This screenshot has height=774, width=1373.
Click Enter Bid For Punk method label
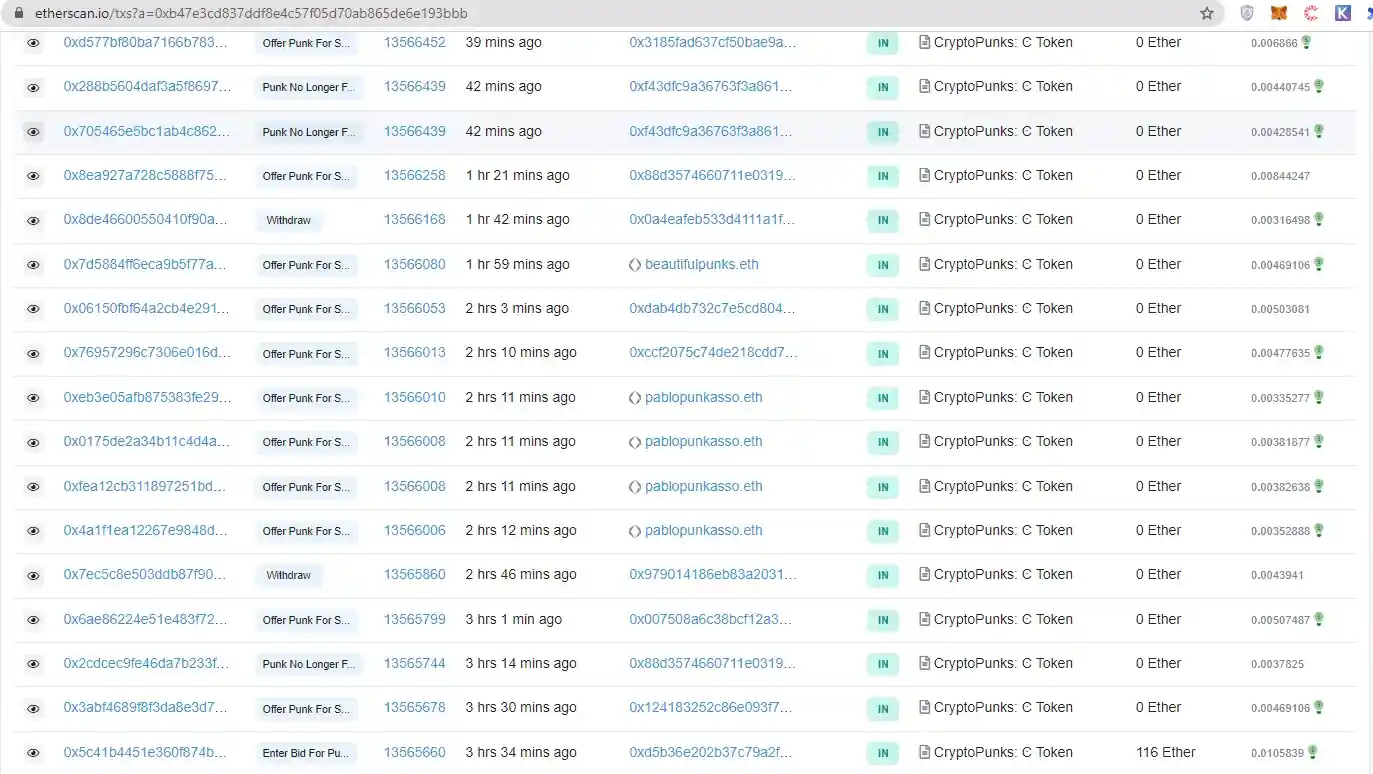click(305, 753)
